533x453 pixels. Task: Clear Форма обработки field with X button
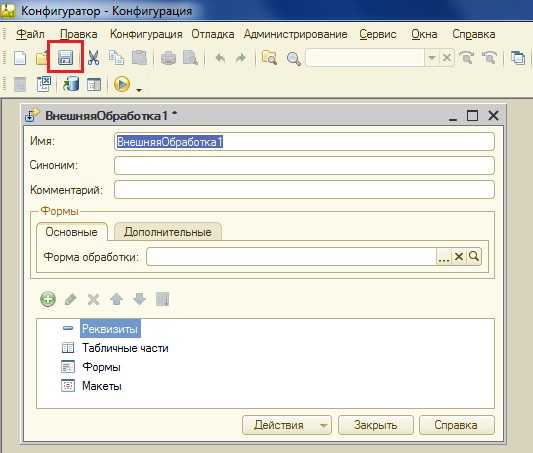(459, 257)
